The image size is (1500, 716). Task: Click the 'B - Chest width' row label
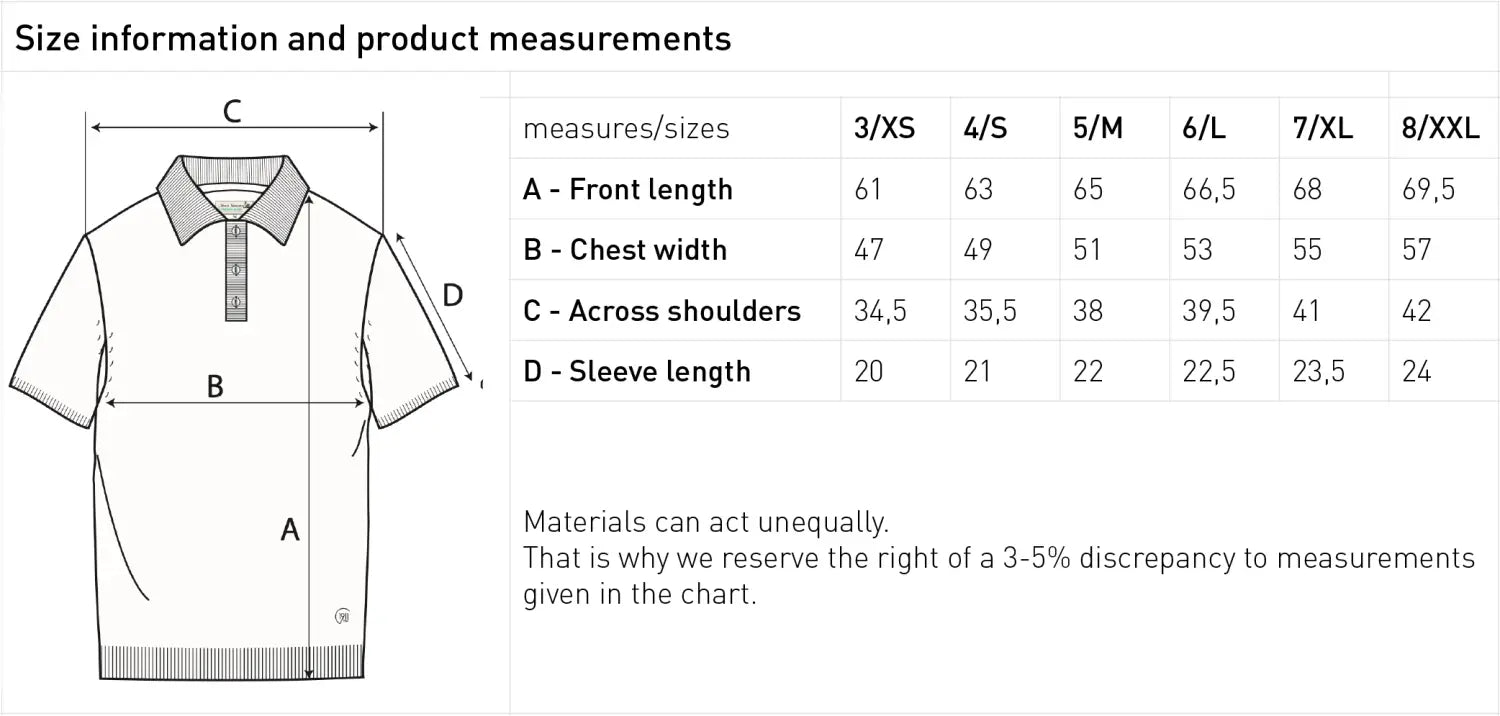625,250
